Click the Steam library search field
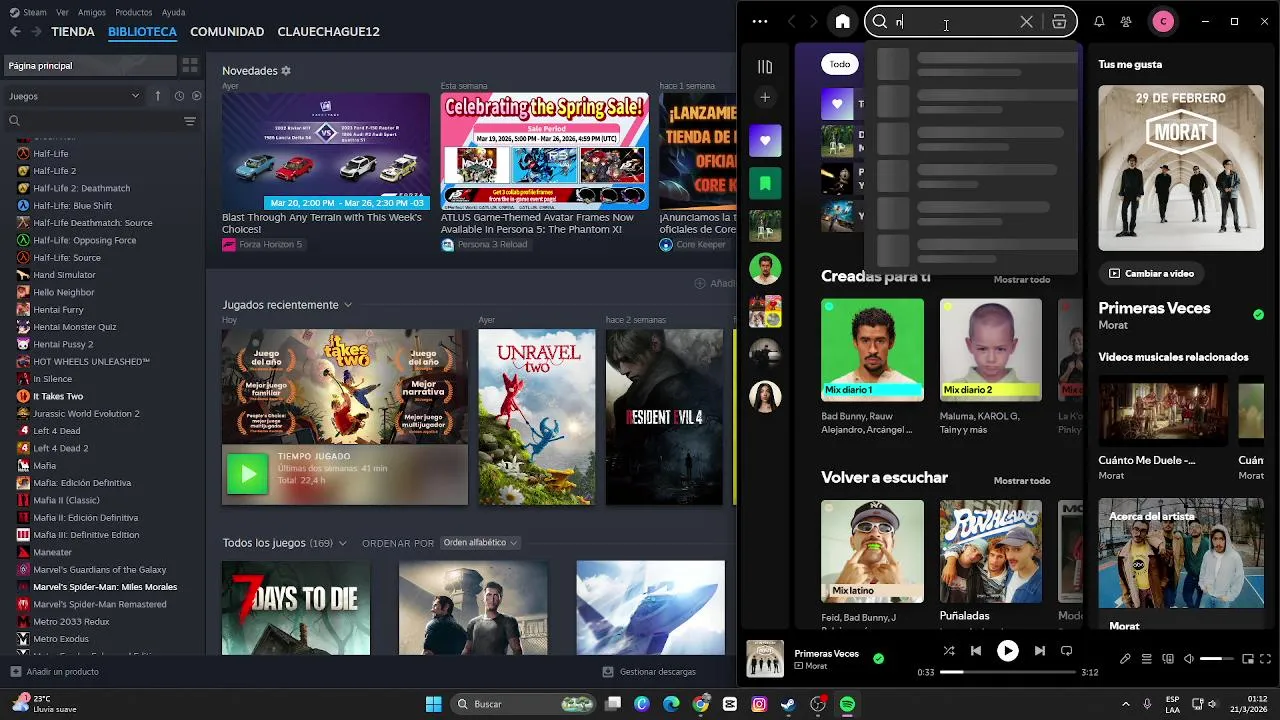Image resolution: width=1280 pixels, height=720 pixels. tap(92, 121)
